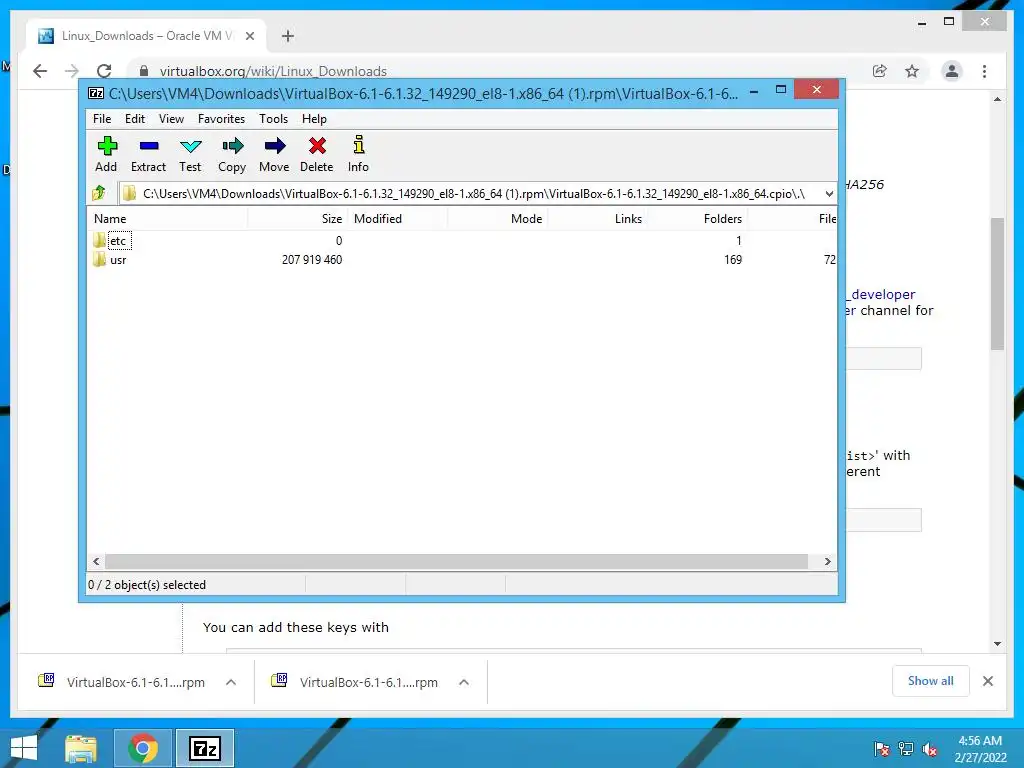
Task: Click the horizontal scrollbar left arrow
Action: [x=96, y=562]
